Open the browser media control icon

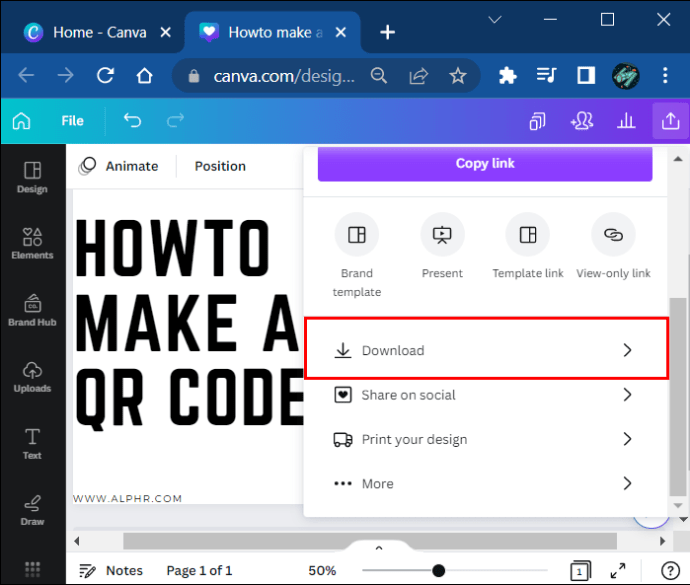pos(546,76)
